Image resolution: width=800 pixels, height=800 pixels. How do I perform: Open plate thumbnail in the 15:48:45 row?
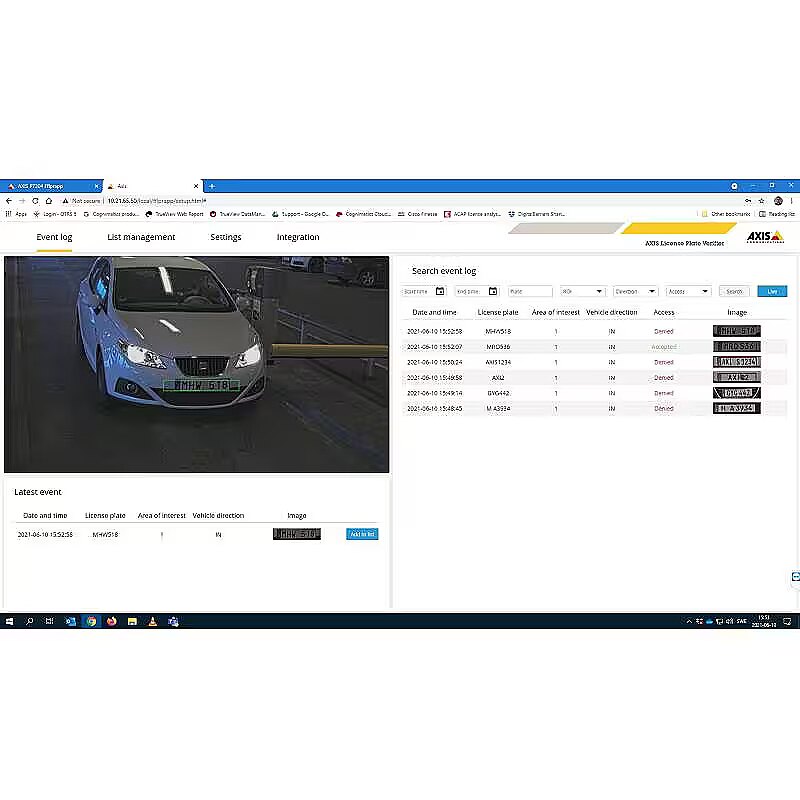737,408
